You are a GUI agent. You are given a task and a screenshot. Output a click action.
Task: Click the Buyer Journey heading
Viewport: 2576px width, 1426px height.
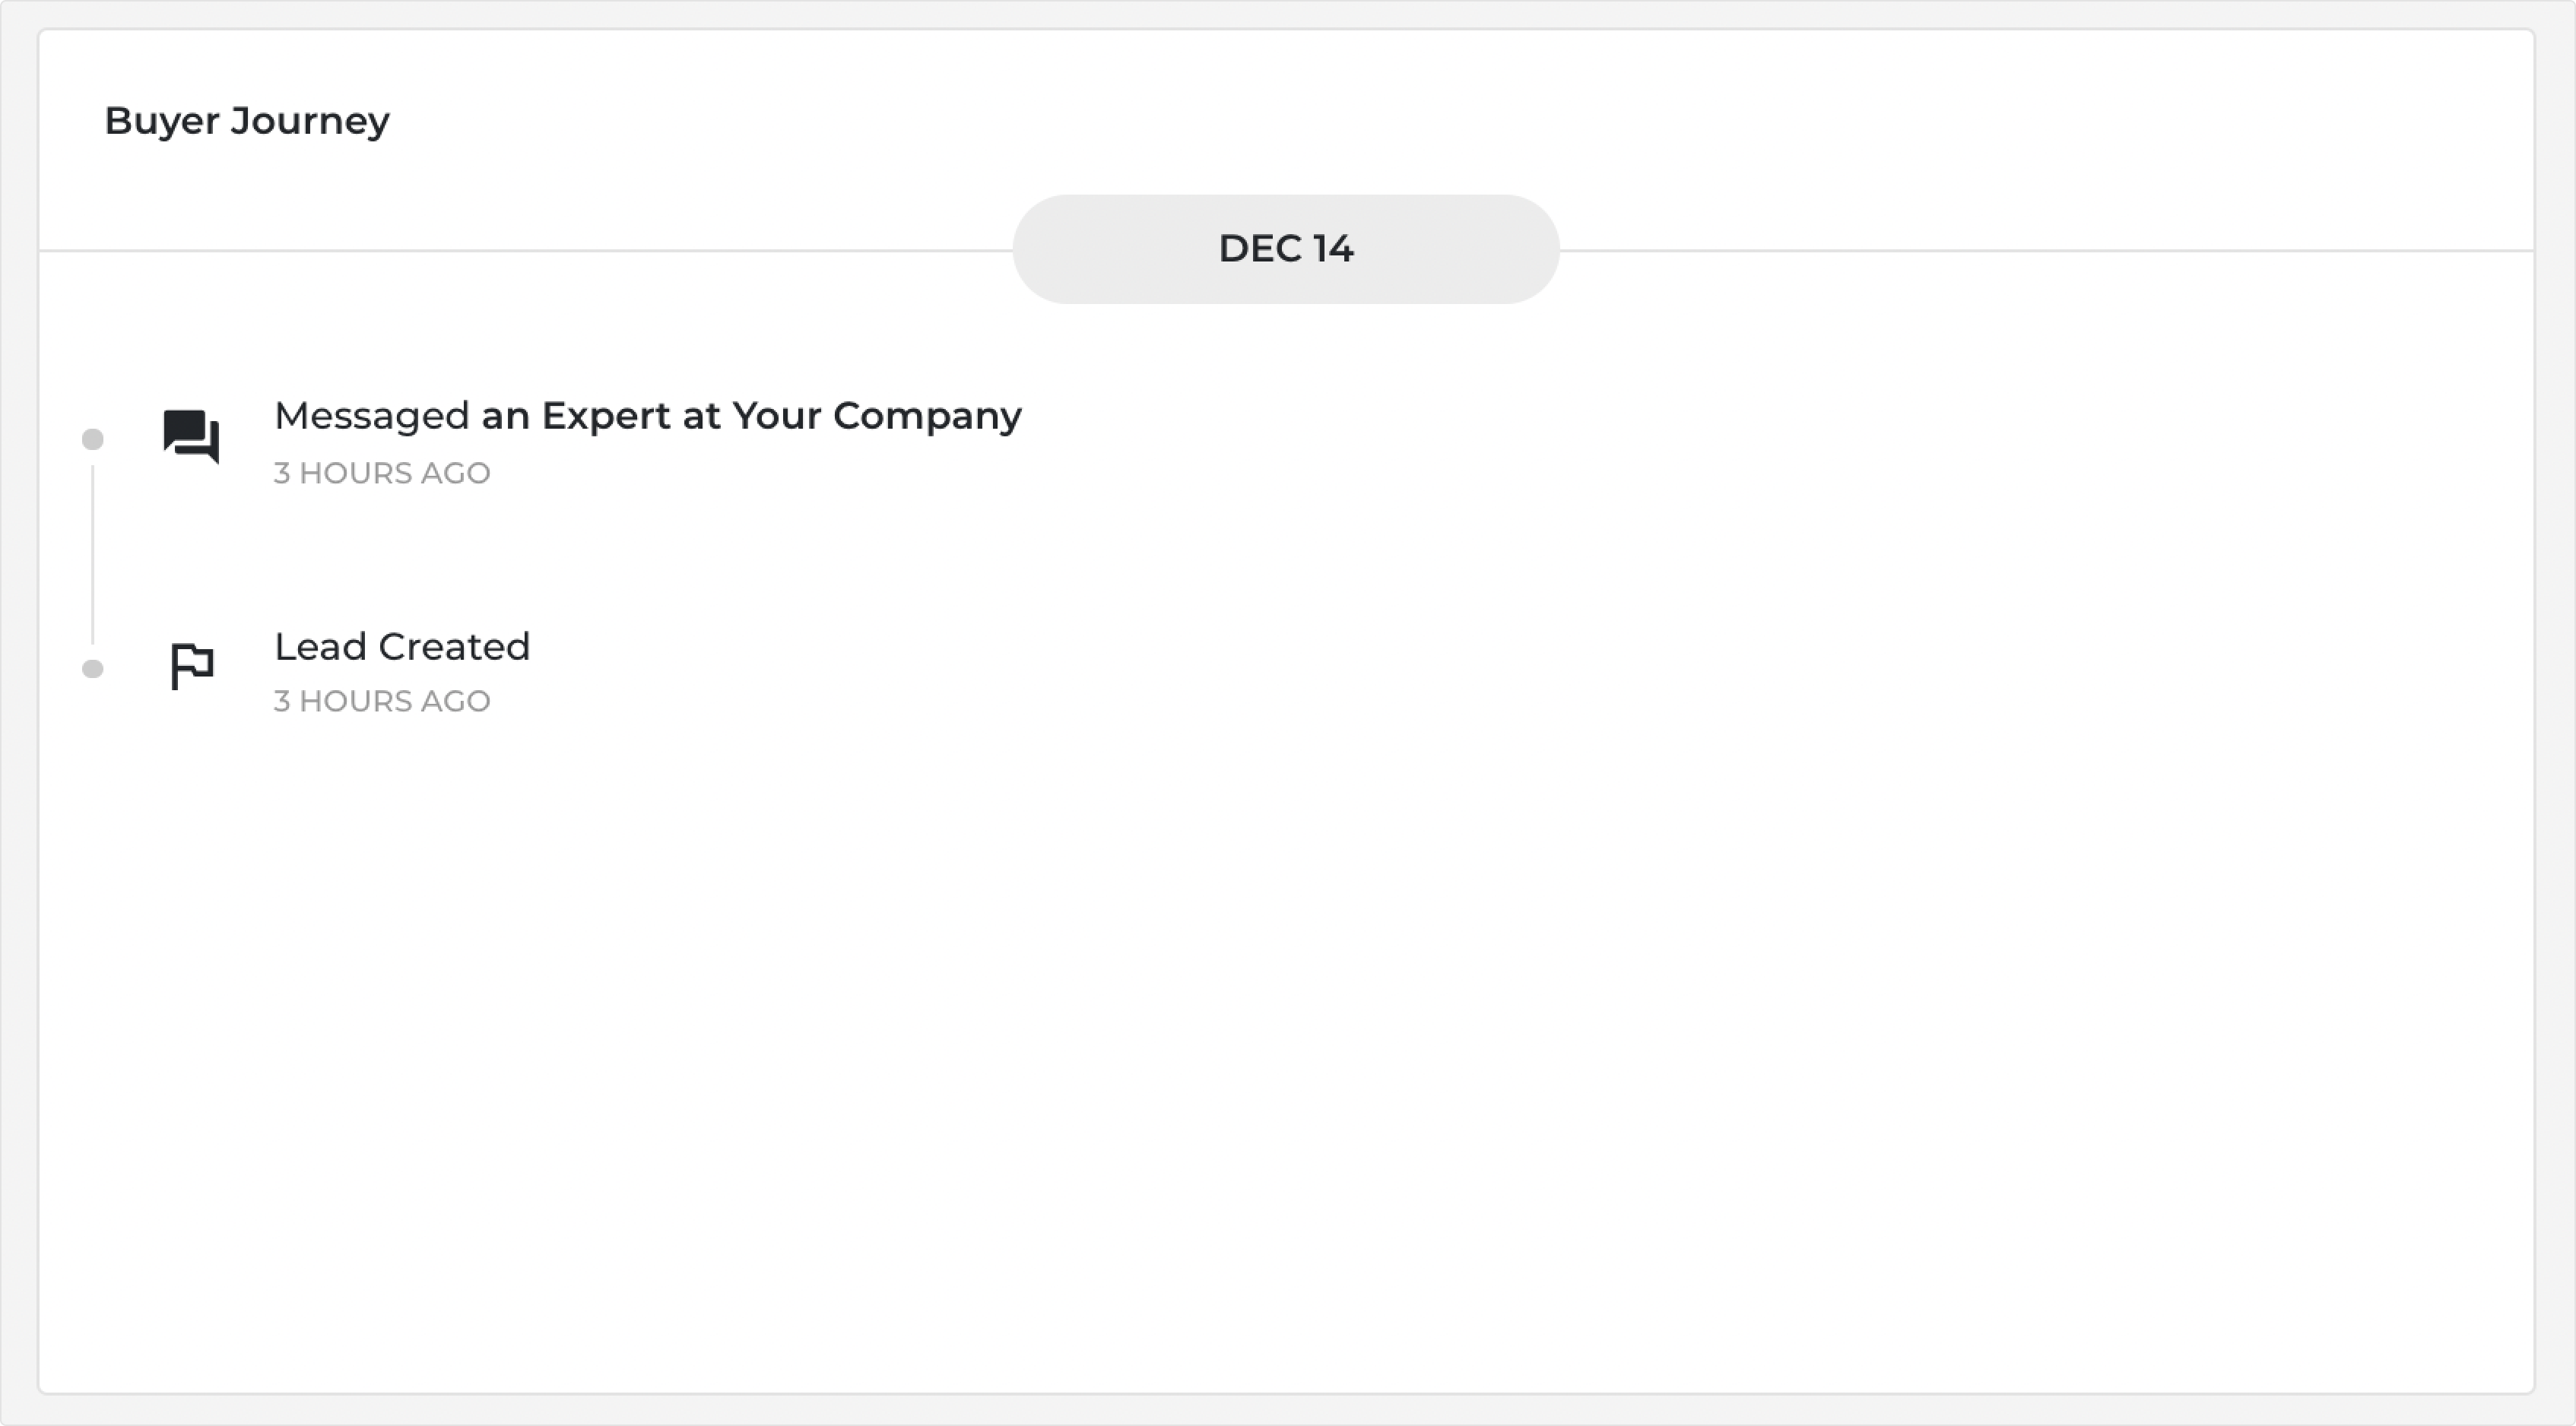click(247, 121)
